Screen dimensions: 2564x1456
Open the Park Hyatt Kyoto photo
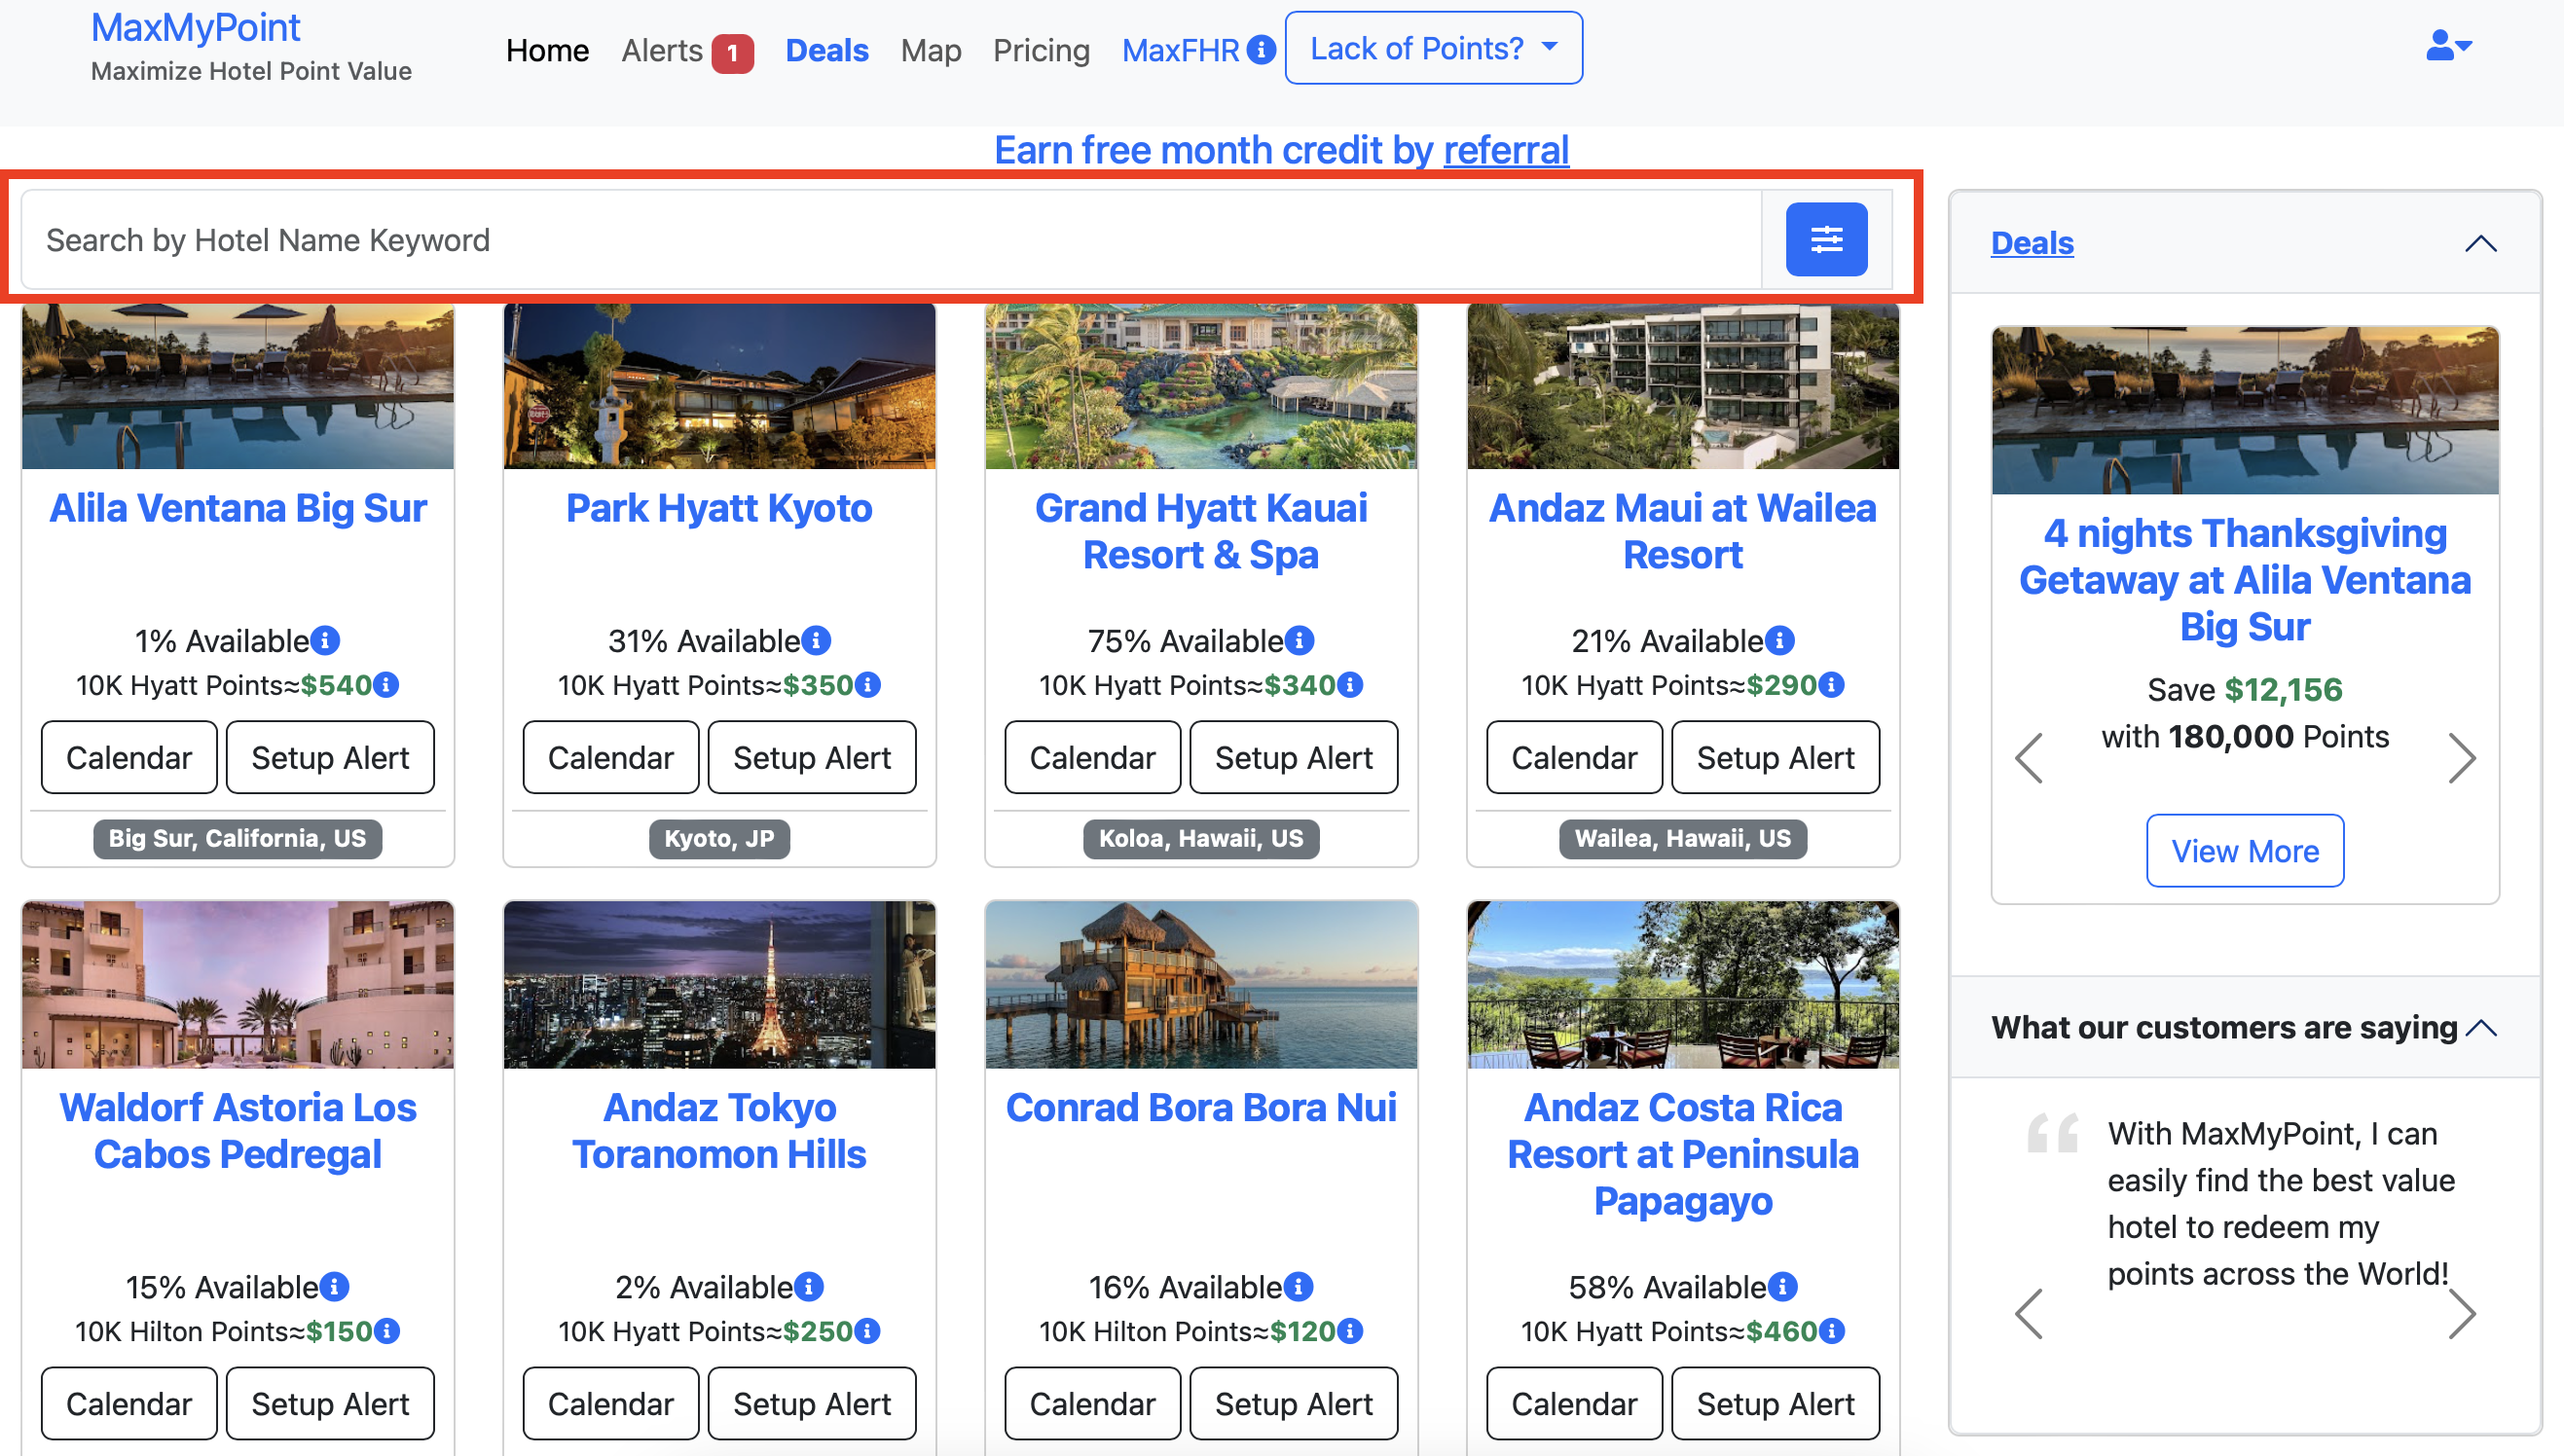[719, 386]
